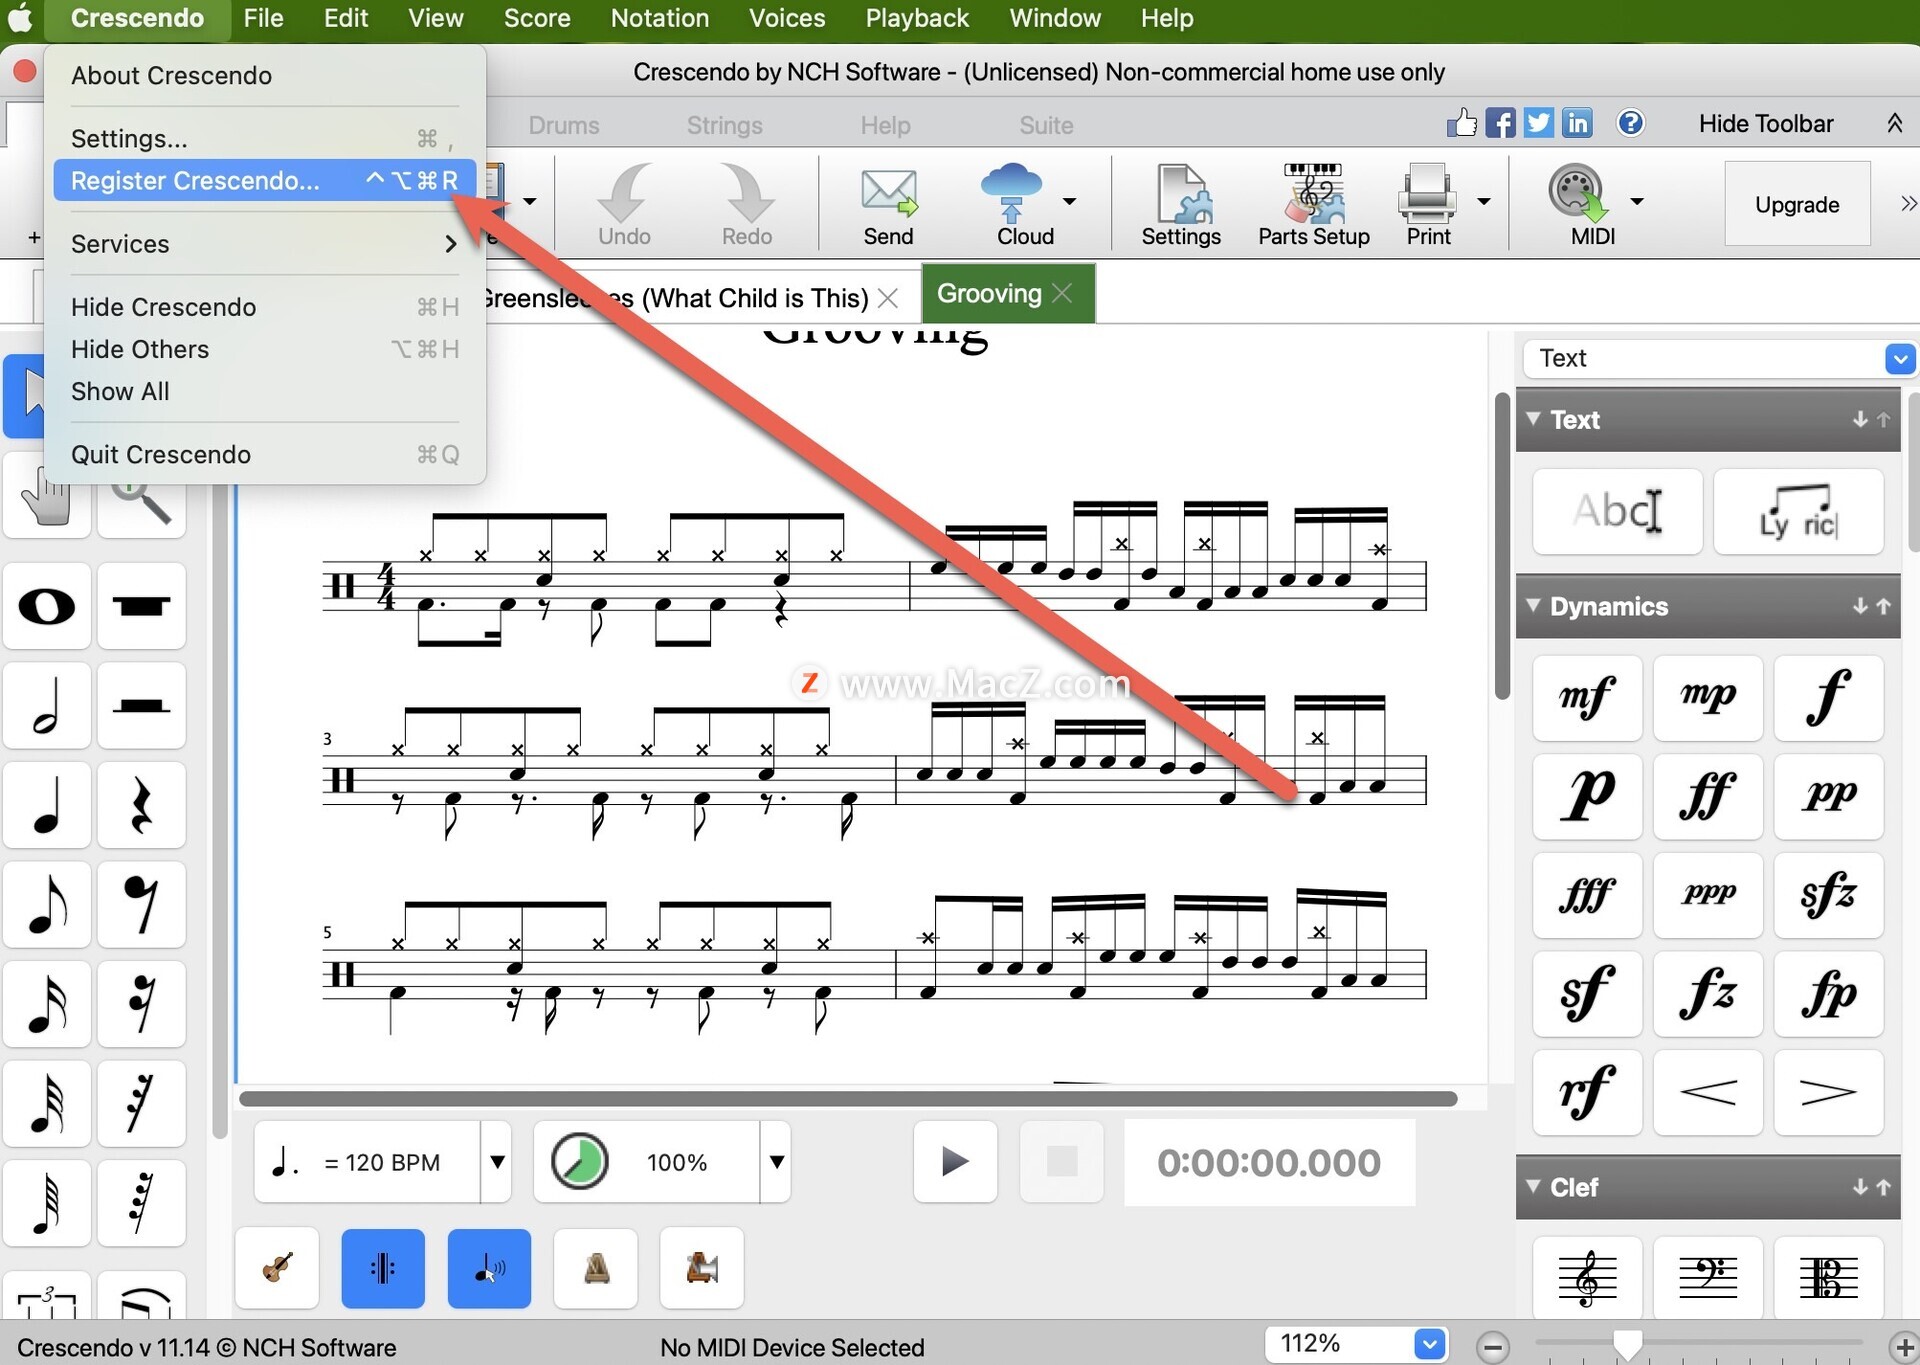
Task: Select the Lyric text tool
Action: [1798, 511]
